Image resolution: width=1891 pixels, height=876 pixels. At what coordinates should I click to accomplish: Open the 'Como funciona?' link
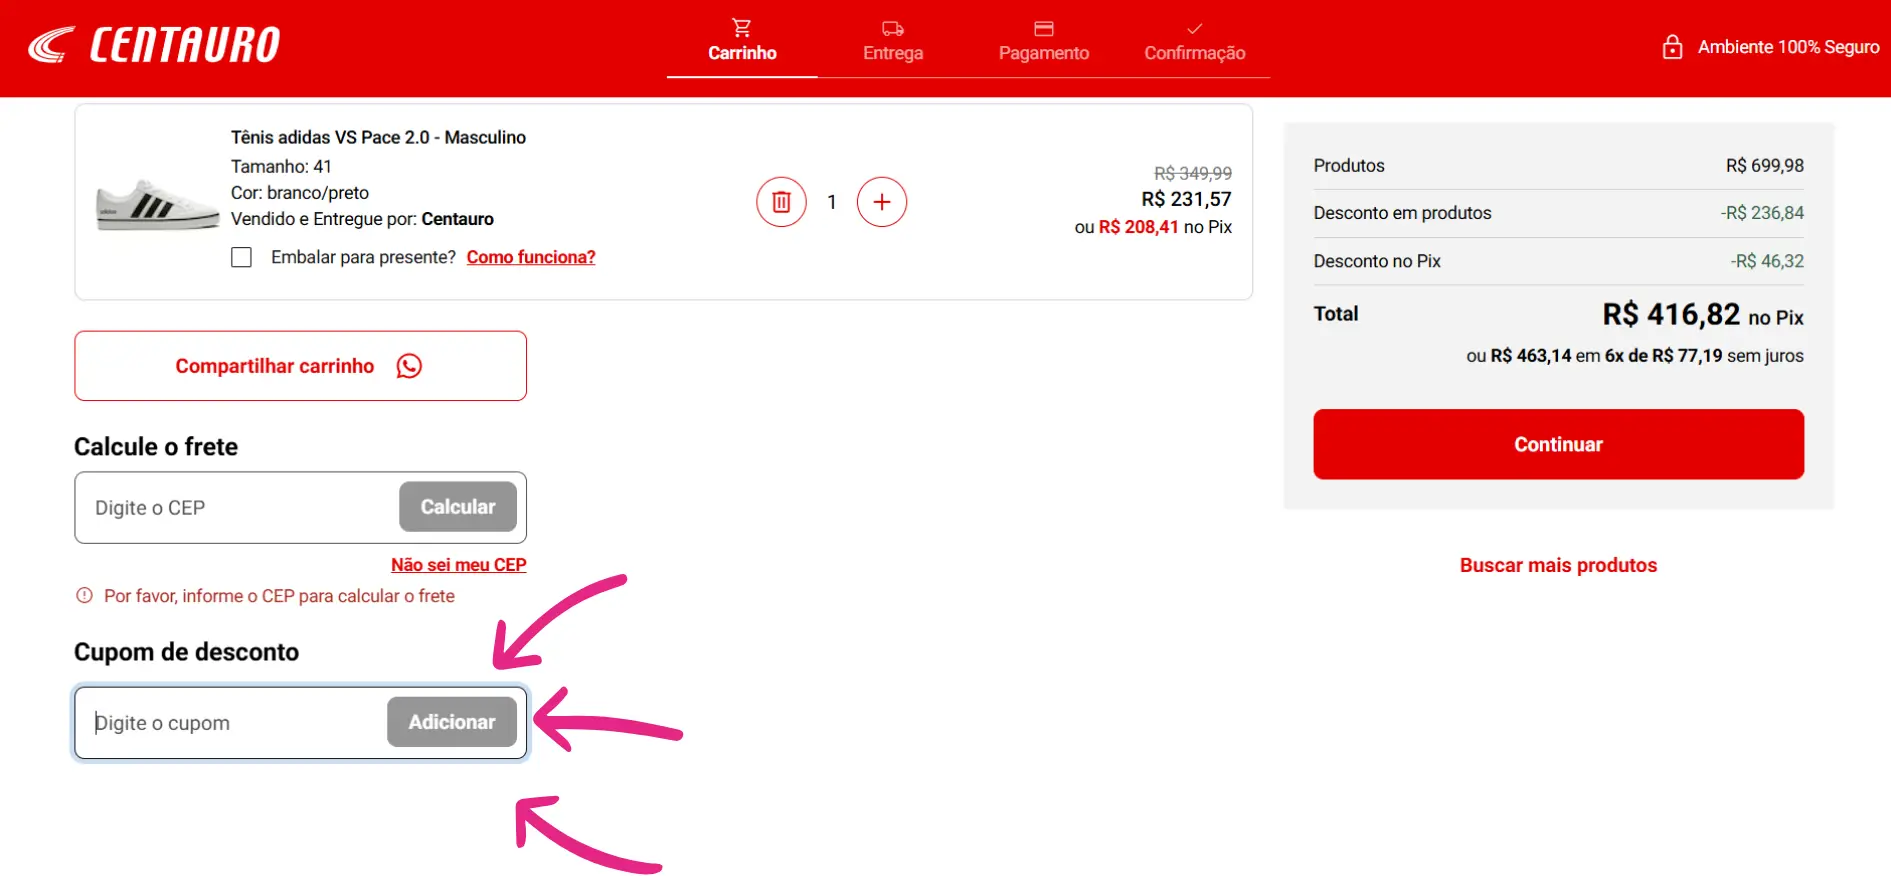tap(531, 257)
